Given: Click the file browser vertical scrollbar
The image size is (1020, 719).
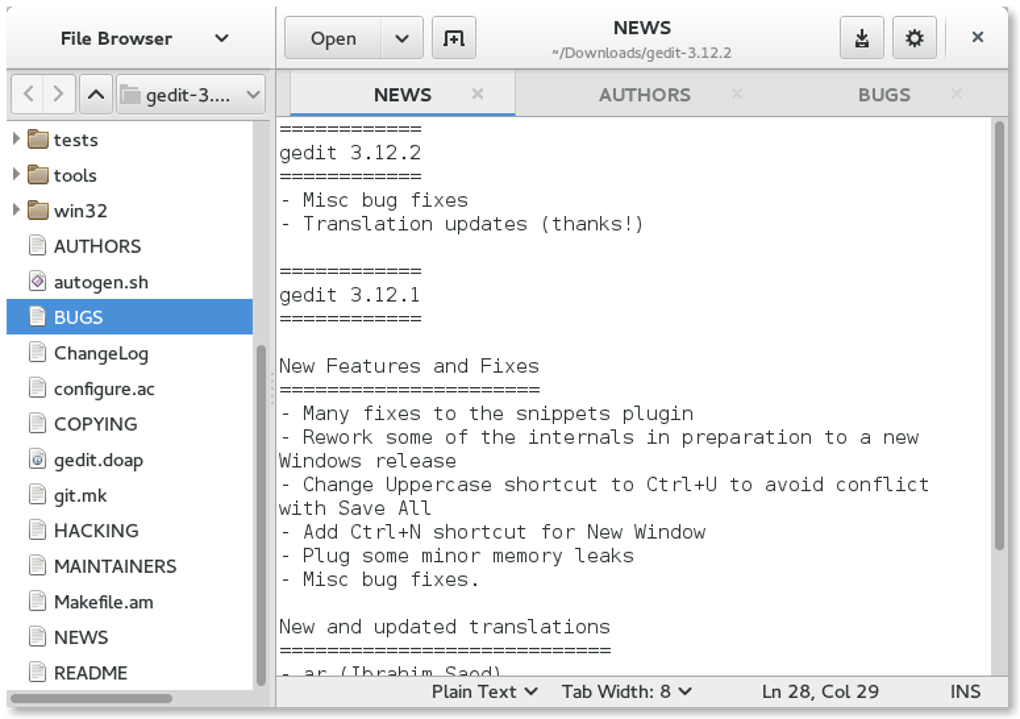Looking at the screenshot, I should pyautogui.click(x=261, y=514).
